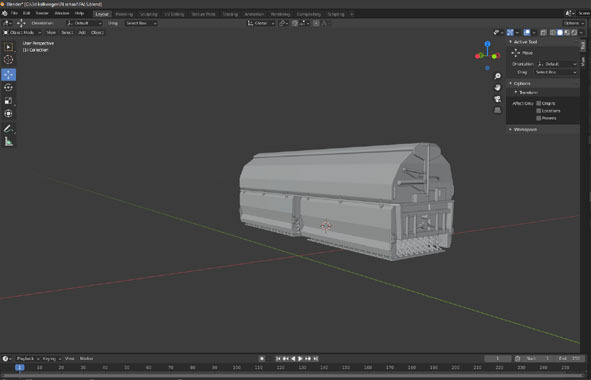The width and height of the screenshot is (591, 380).
Task: Select the Annotate tool
Action: (8, 129)
